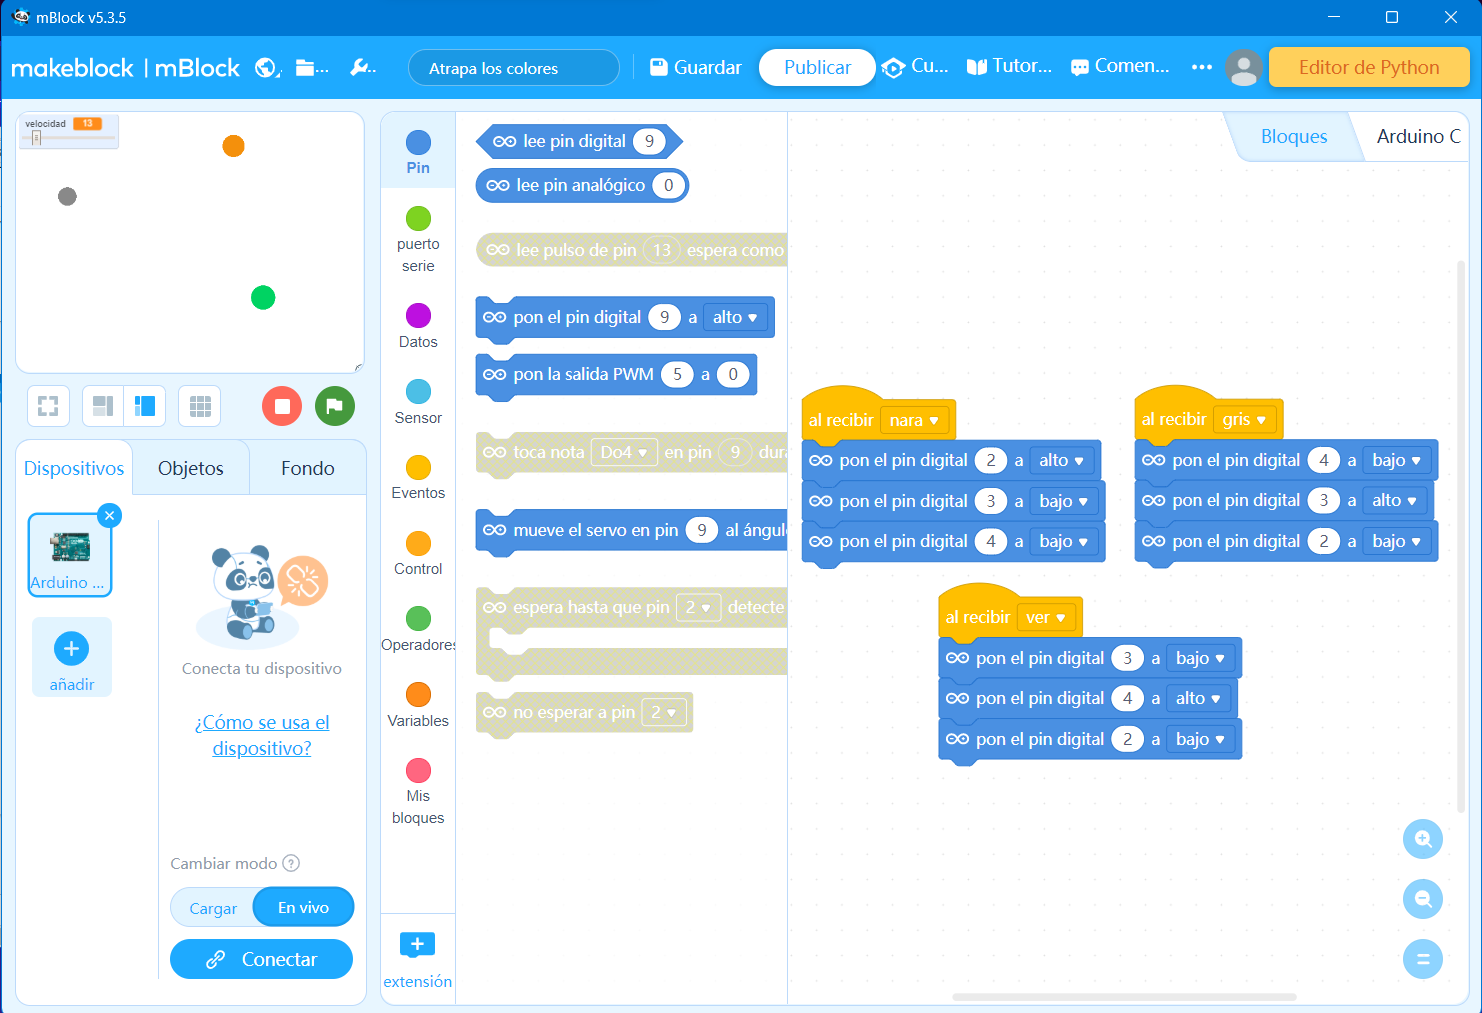The width and height of the screenshot is (1482, 1013).
Task: Zoom out the workspace
Action: tap(1423, 899)
